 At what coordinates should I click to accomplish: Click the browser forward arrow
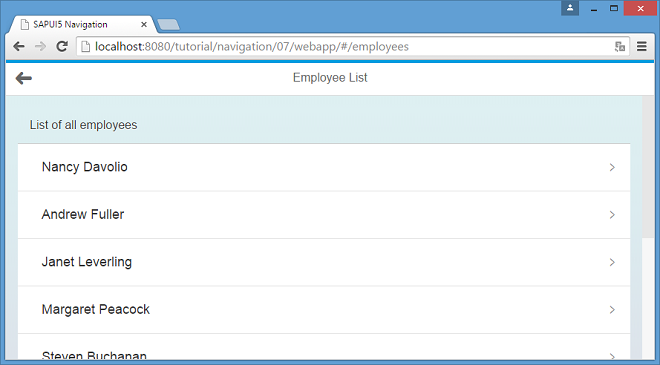[40, 46]
